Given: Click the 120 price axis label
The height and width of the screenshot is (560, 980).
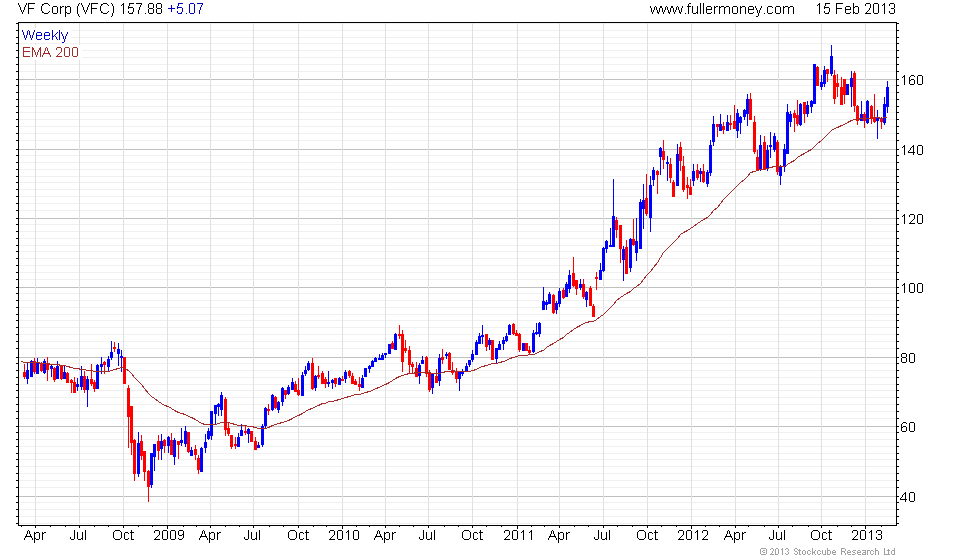Looking at the screenshot, I should tap(911, 219).
